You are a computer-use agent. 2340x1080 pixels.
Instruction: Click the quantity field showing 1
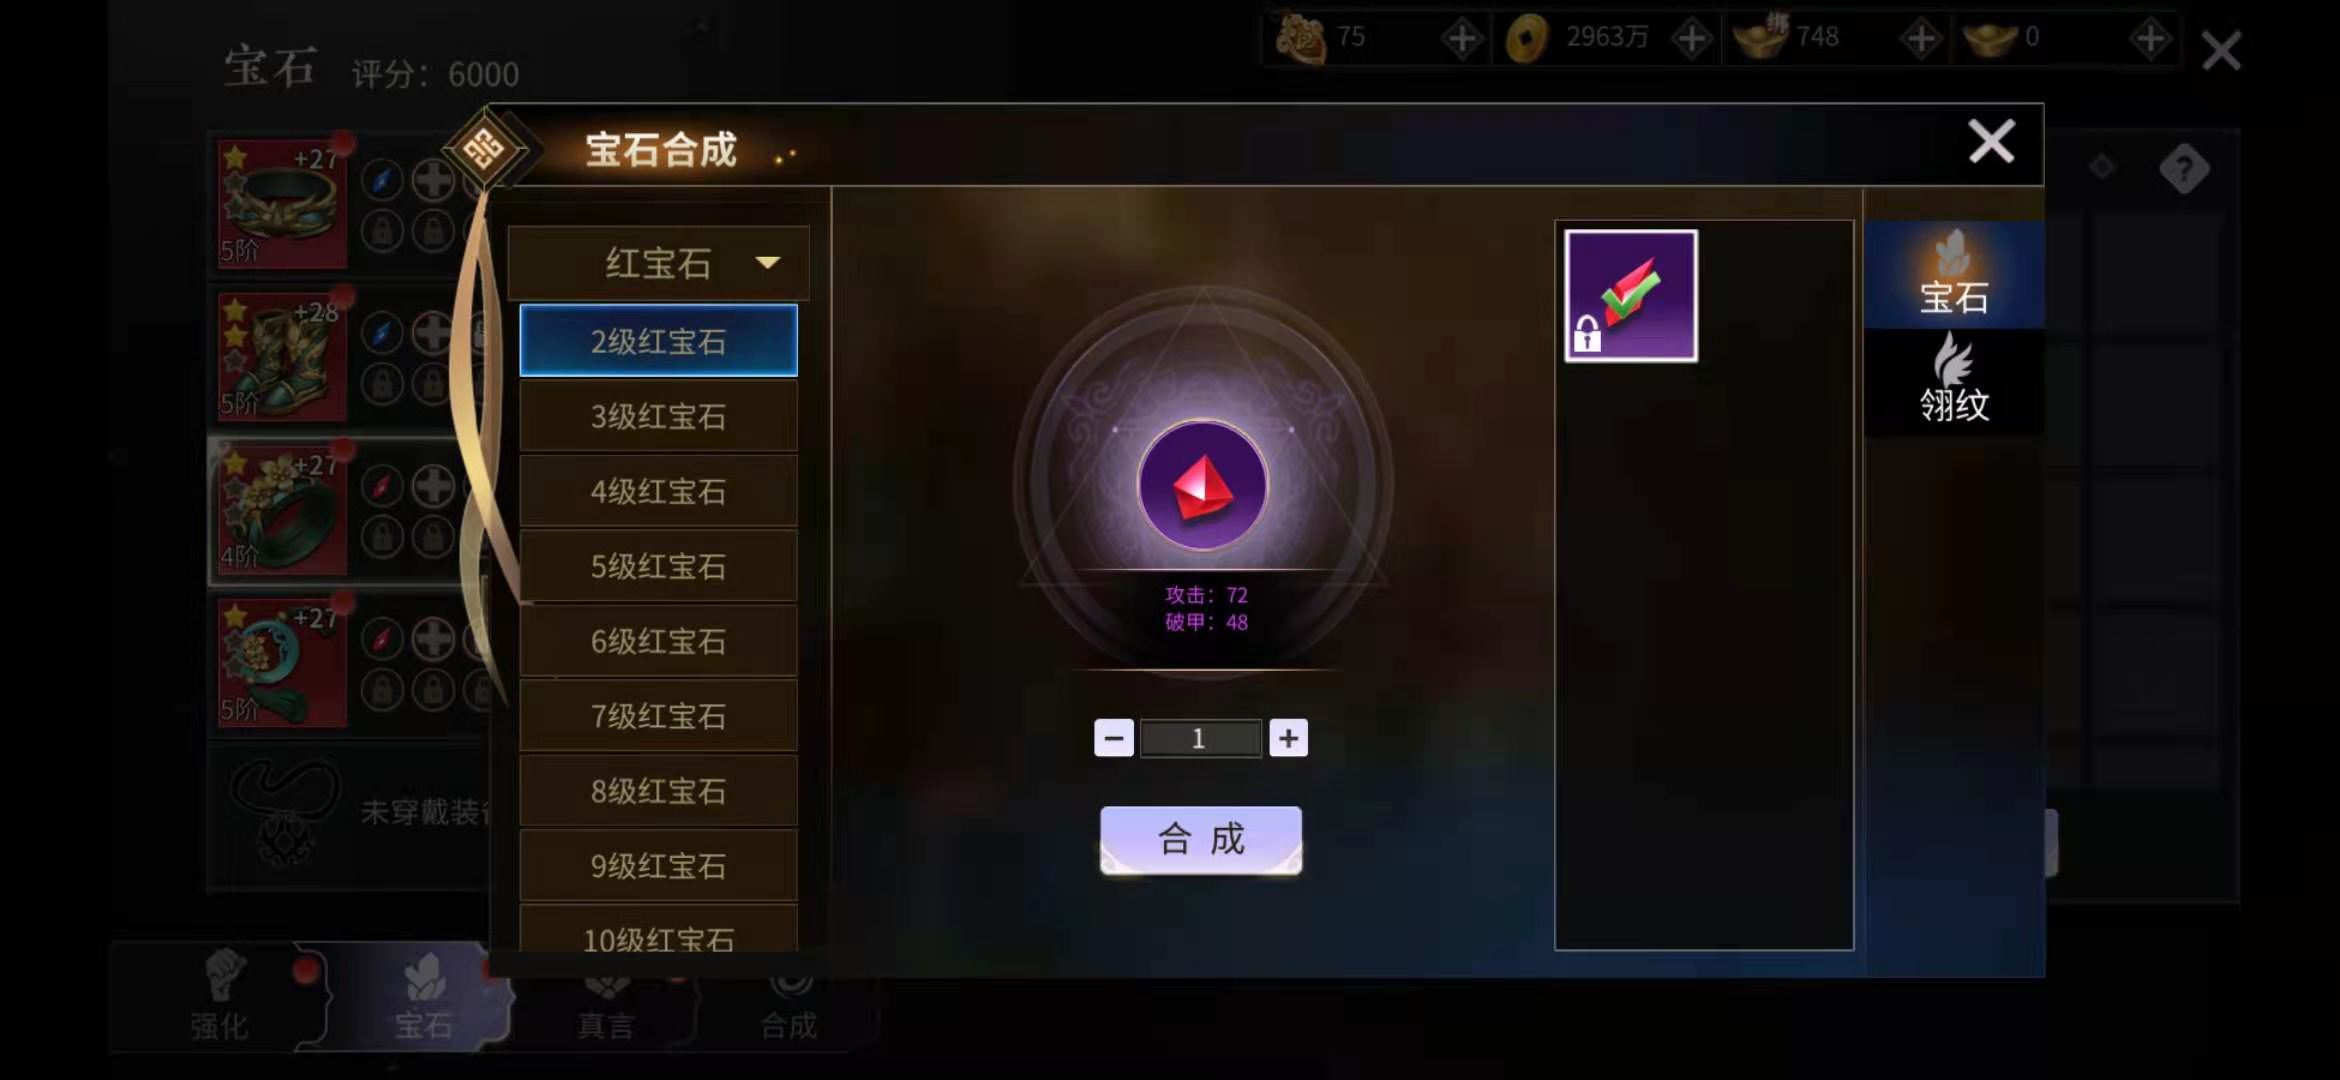point(1201,738)
